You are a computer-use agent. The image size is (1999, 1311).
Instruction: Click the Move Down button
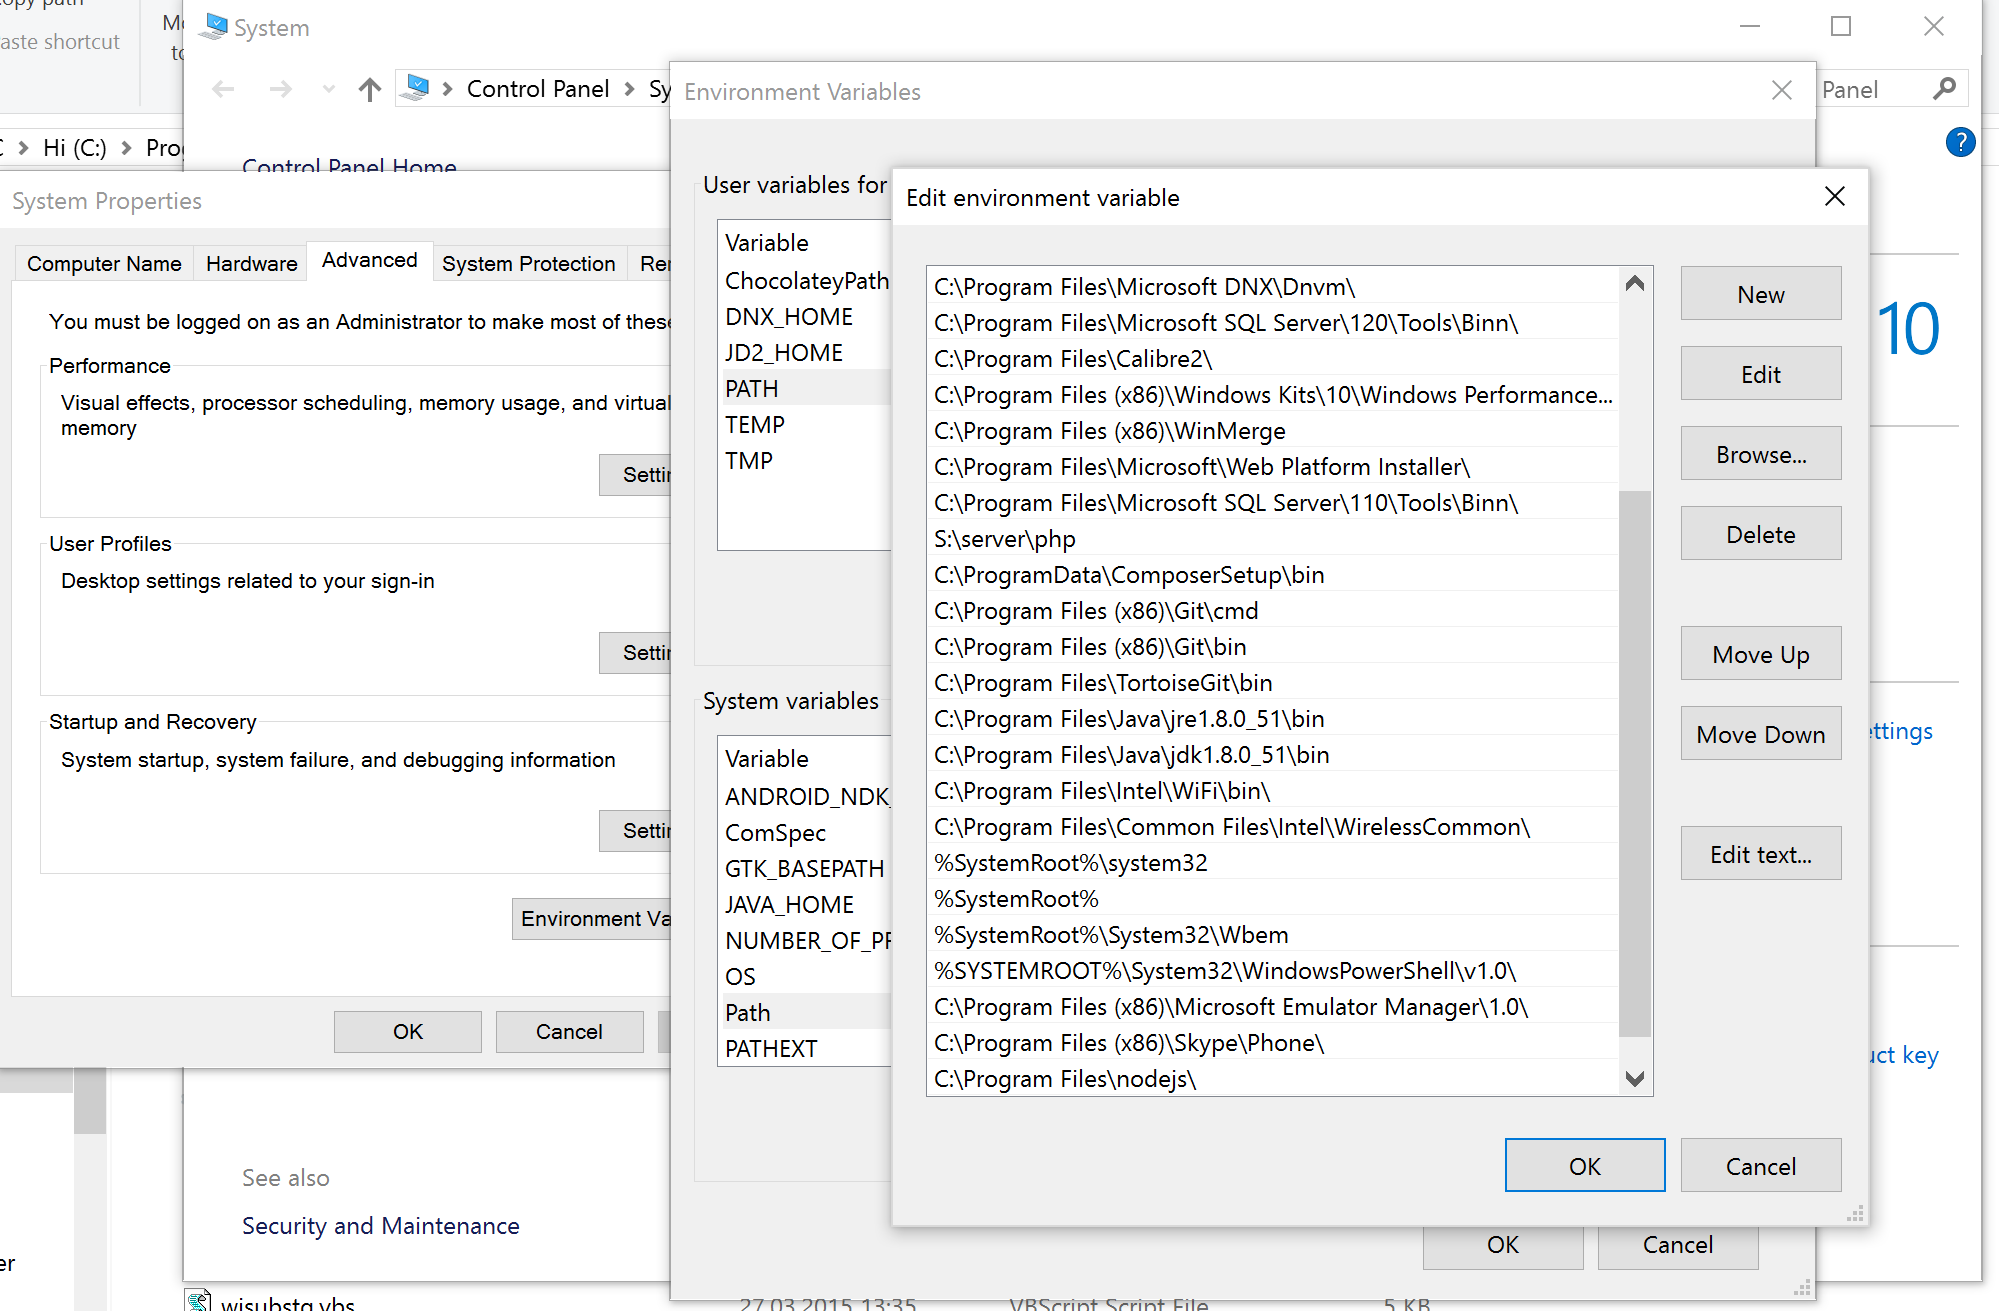[x=1760, y=733]
